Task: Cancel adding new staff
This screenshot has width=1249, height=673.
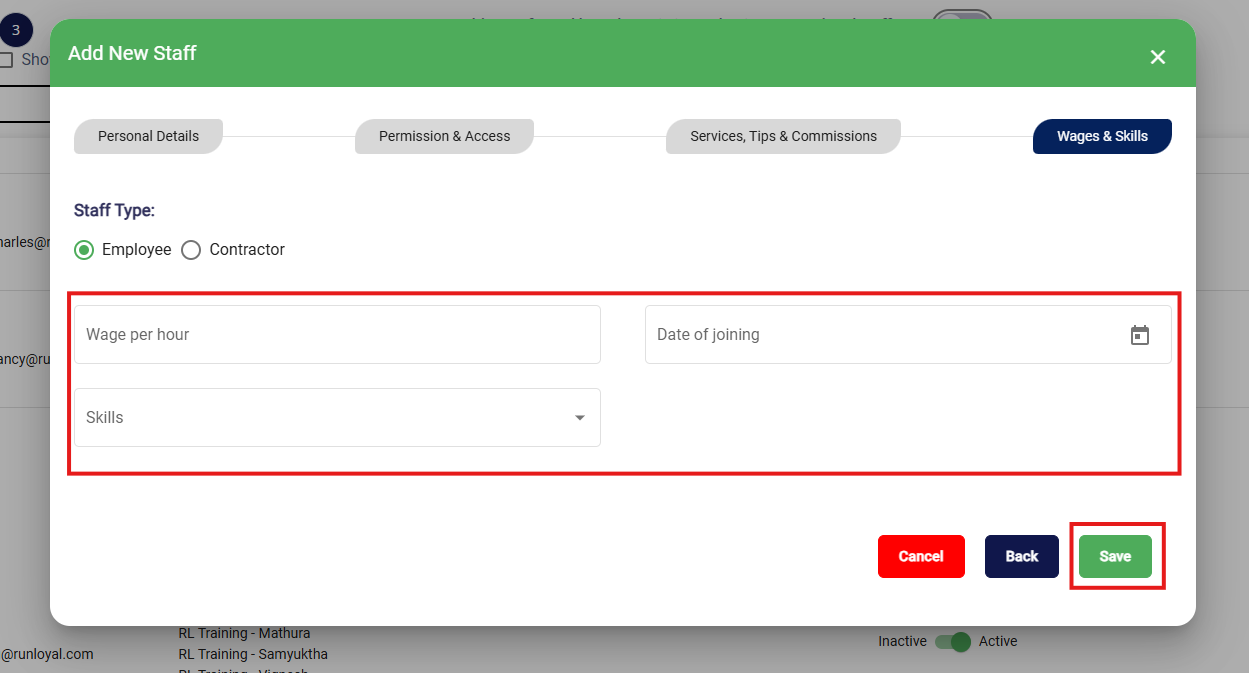Action: [x=921, y=556]
